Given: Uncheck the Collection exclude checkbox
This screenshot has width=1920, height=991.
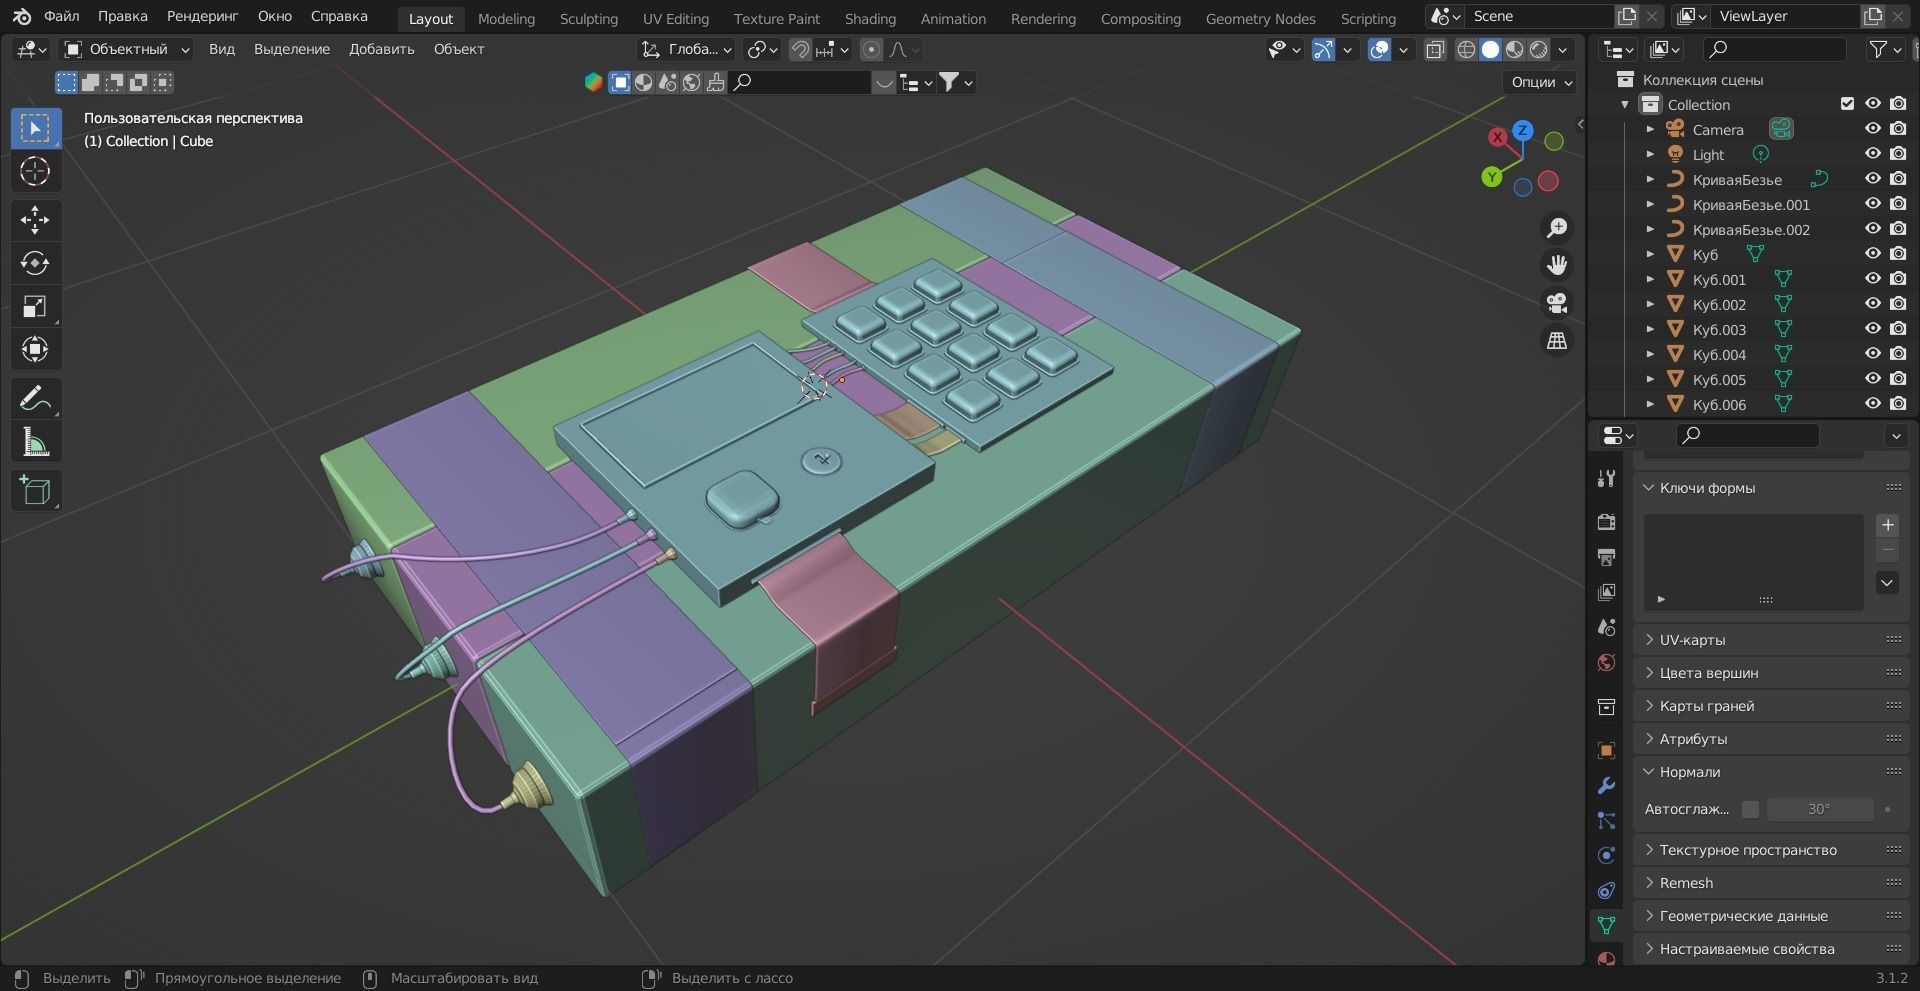Looking at the screenshot, I should pyautogui.click(x=1847, y=104).
